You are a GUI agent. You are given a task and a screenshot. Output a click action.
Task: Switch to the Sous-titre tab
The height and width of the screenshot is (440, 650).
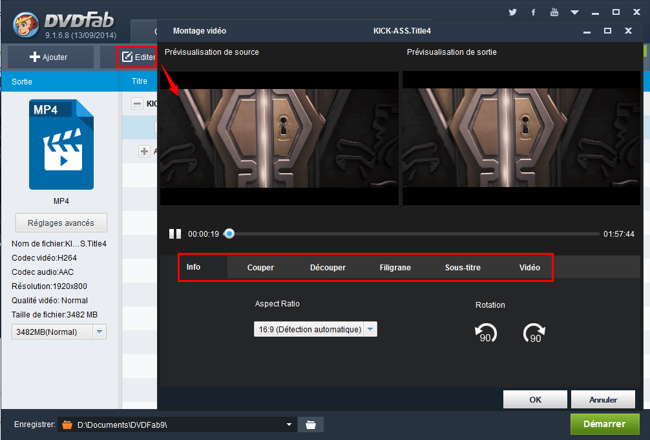[x=463, y=267]
